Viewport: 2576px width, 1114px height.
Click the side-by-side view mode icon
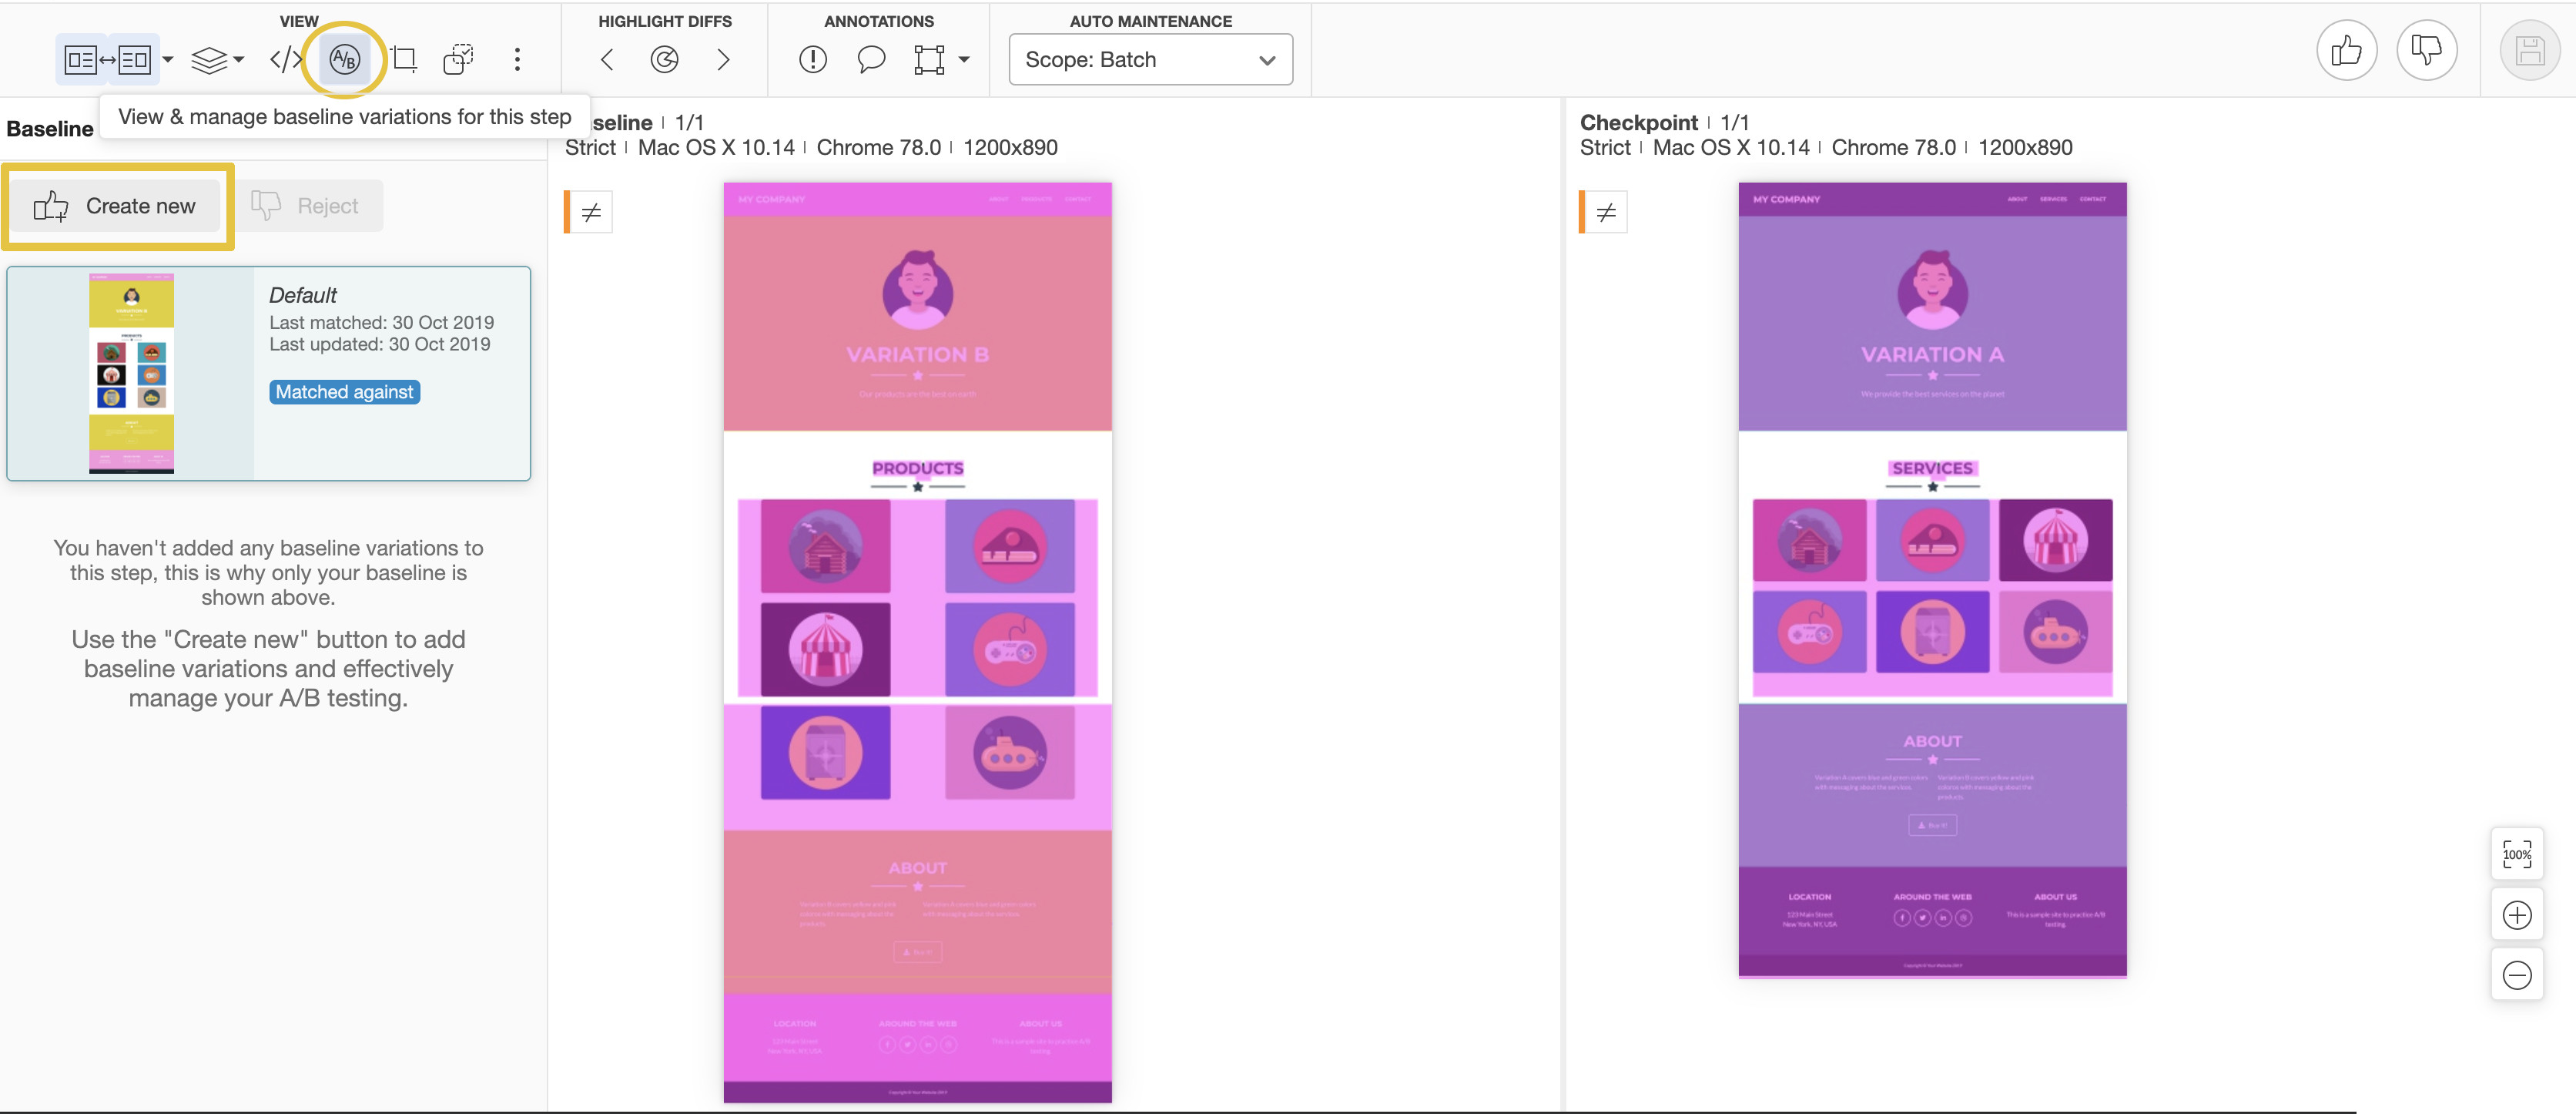click(107, 60)
